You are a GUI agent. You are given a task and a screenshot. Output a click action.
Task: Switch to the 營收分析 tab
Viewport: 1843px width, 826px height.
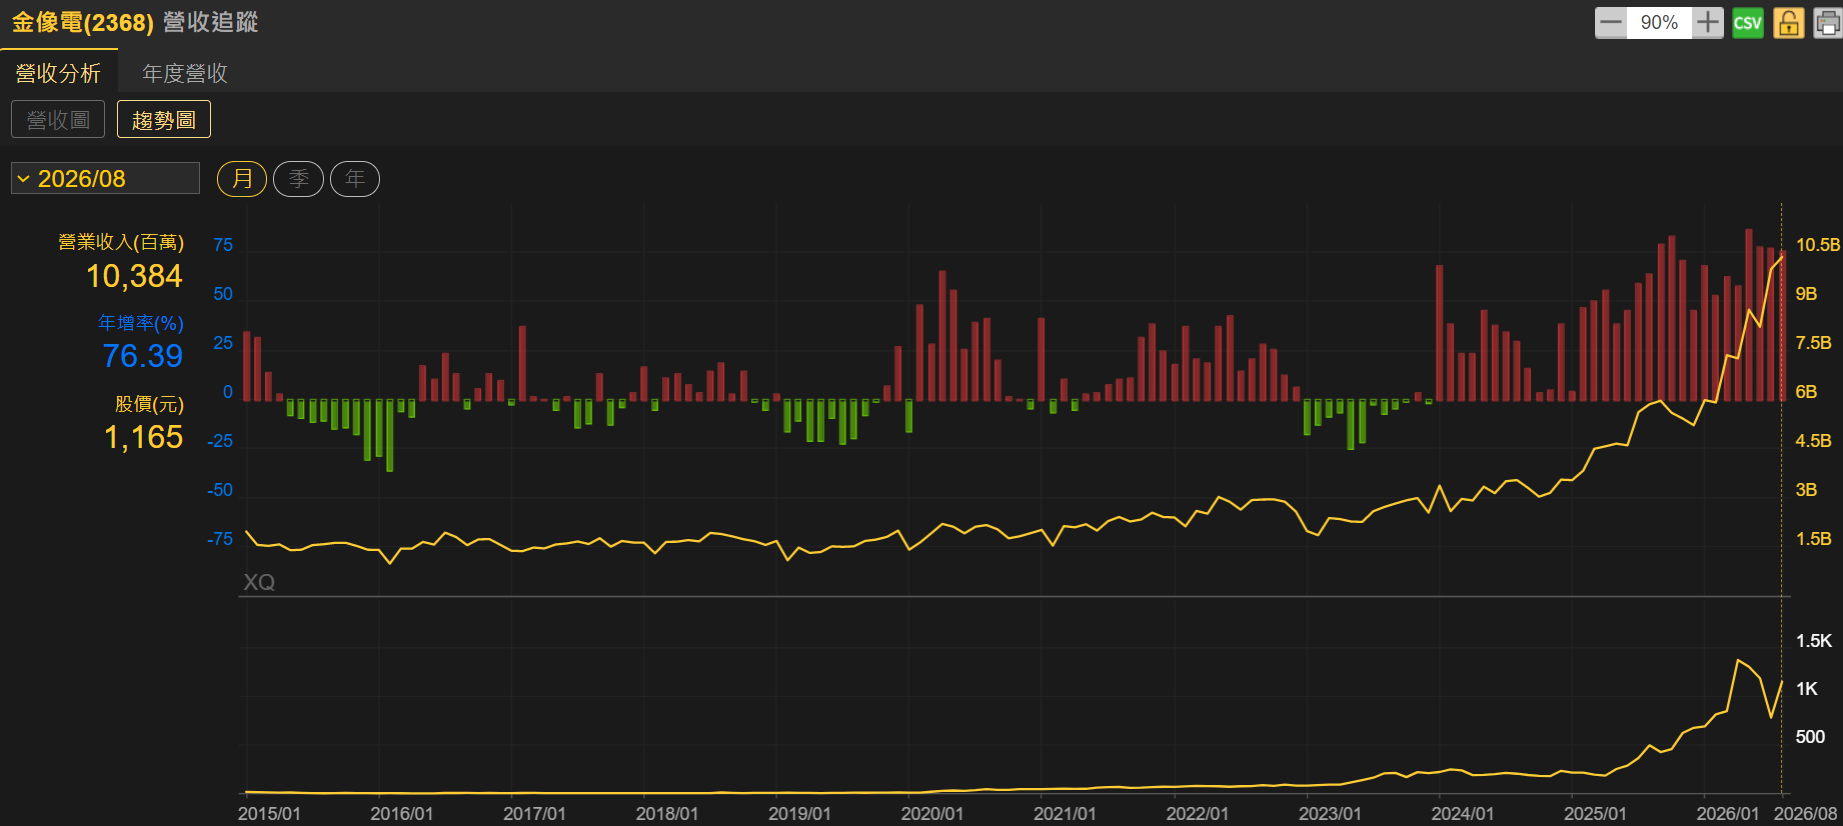tap(58, 73)
